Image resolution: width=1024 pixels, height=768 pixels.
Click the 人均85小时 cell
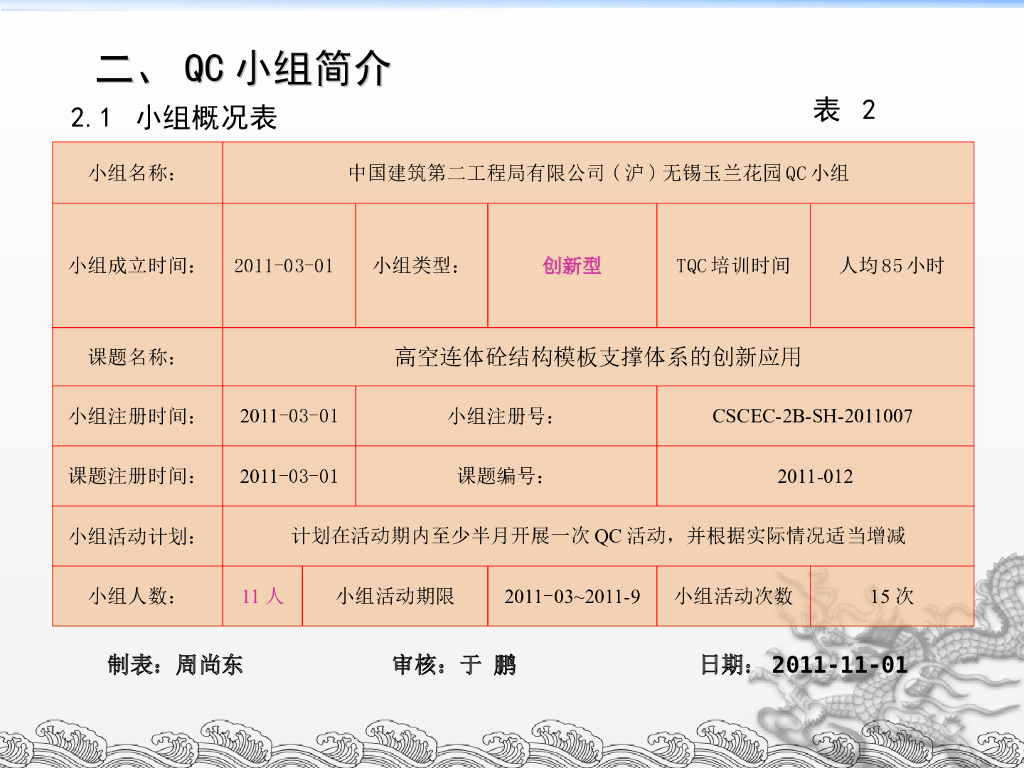click(892, 265)
